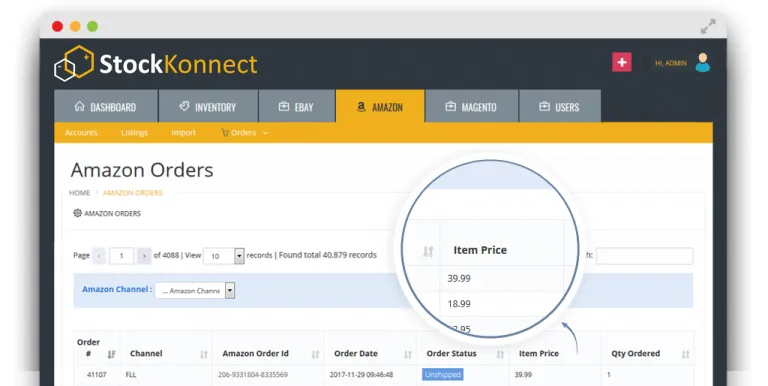Viewport: 768px width, 386px height.
Task: Open the records per page dropdown
Action: pos(224,256)
